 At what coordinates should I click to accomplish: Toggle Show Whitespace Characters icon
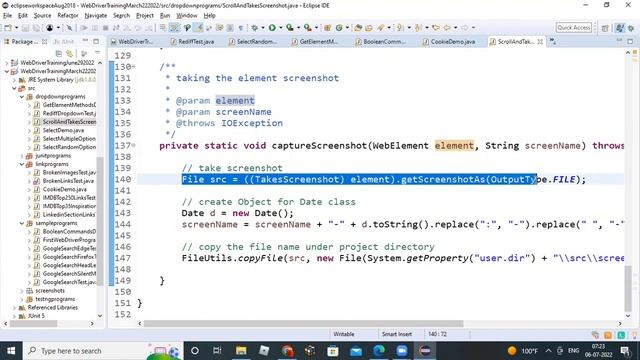pos(241,28)
